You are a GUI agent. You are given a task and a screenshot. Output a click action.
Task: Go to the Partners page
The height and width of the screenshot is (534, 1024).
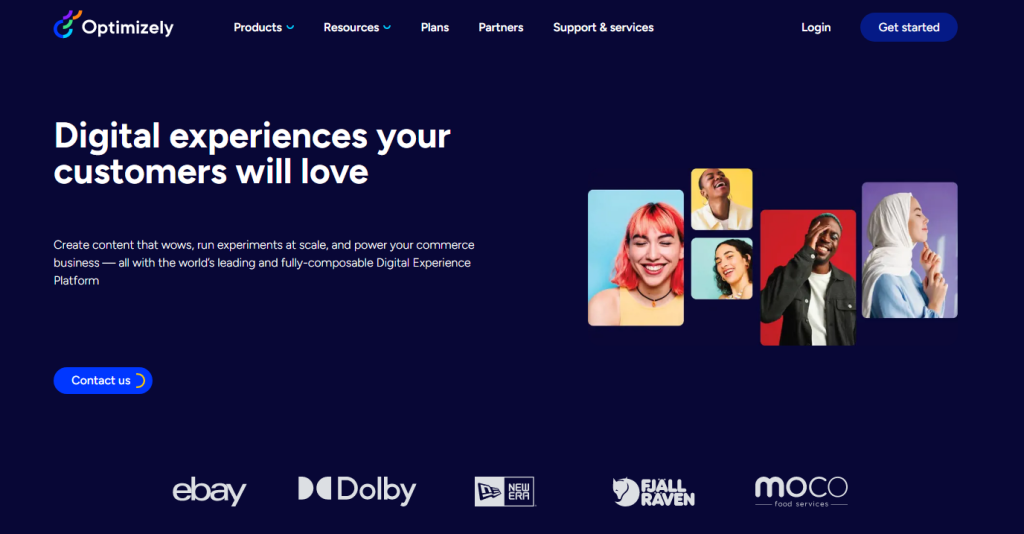(x=501, y=27)
